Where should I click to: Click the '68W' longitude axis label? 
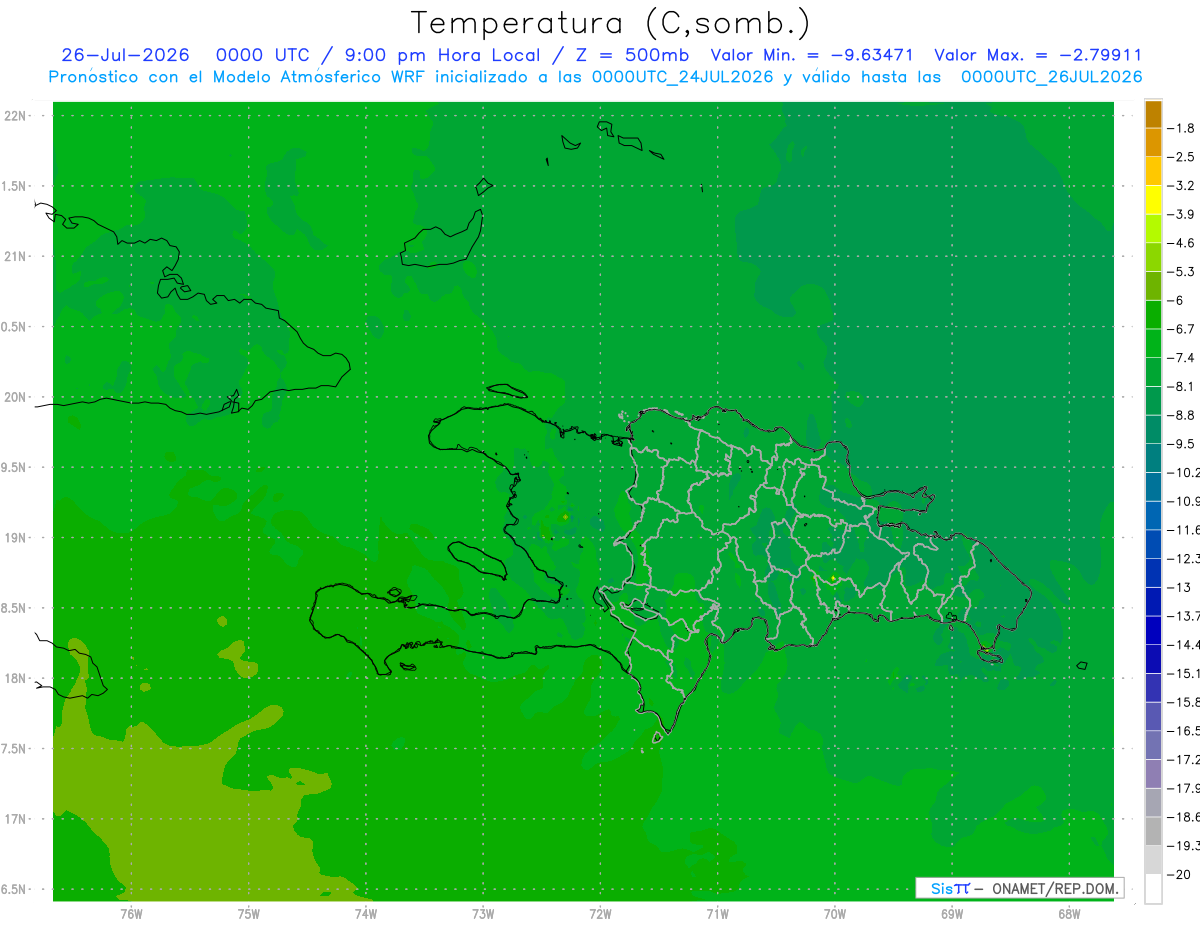[1068, 913]
